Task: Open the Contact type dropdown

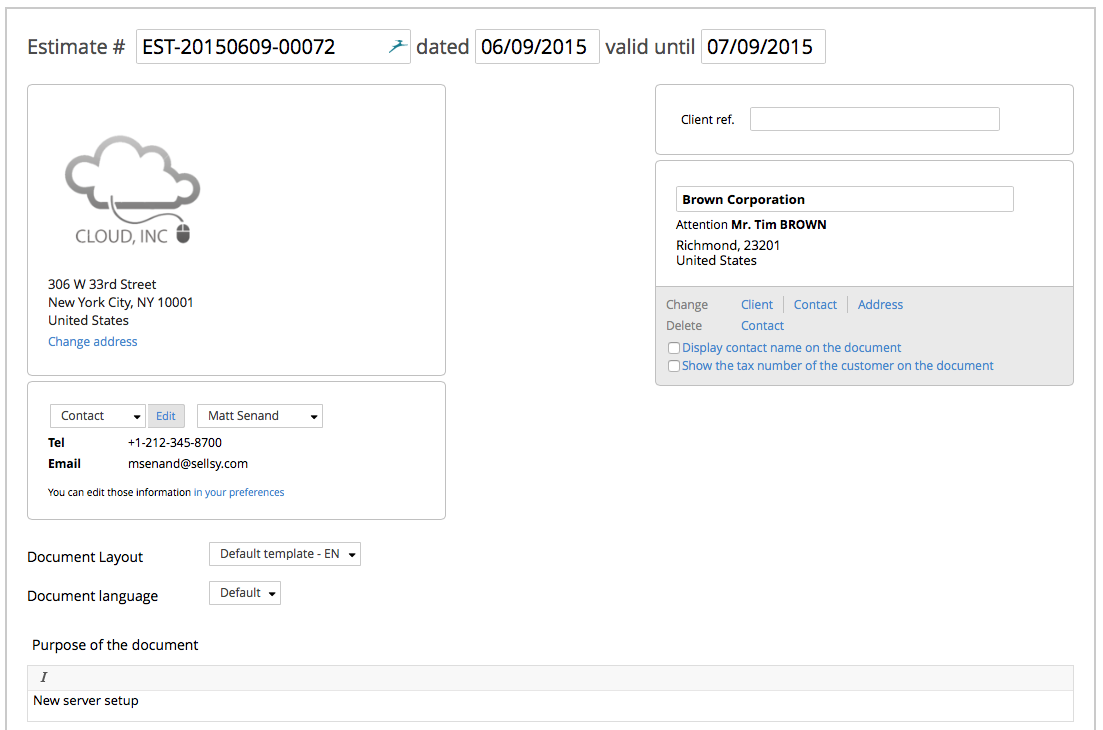Action: click(x=98, y=416)
